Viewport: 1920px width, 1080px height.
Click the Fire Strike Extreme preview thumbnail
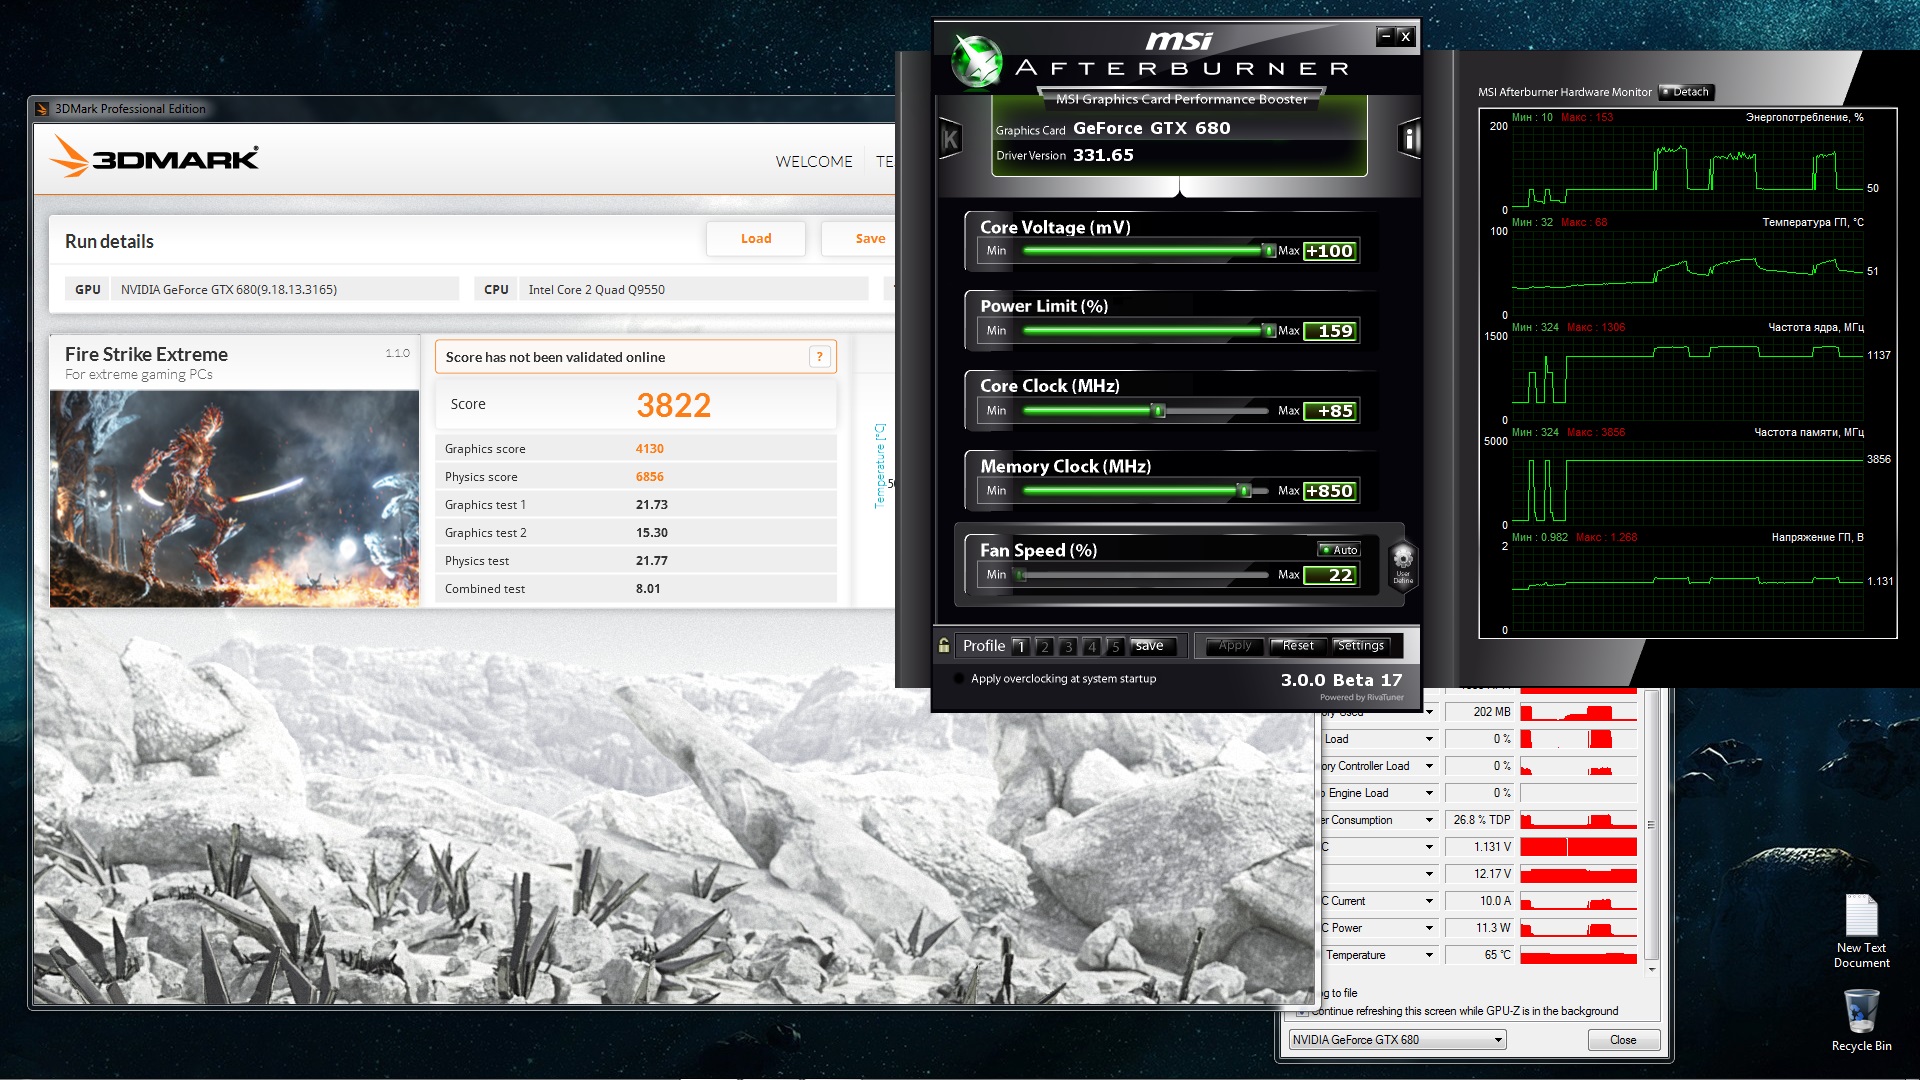[x=234, y=498]
